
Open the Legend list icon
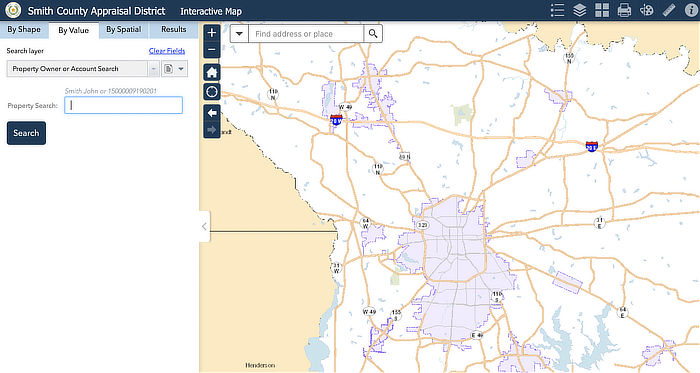point(557,10)
